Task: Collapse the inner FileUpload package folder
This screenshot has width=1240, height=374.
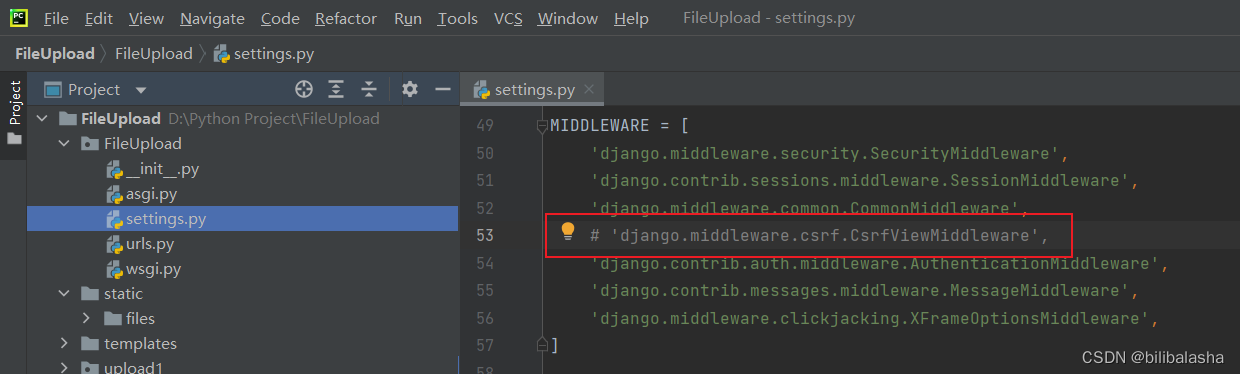Action: click(65, 144)
